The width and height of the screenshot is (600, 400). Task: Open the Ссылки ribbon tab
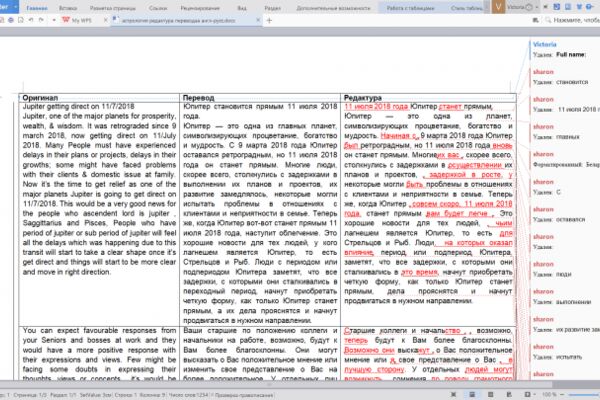click(x=158, y=8)
